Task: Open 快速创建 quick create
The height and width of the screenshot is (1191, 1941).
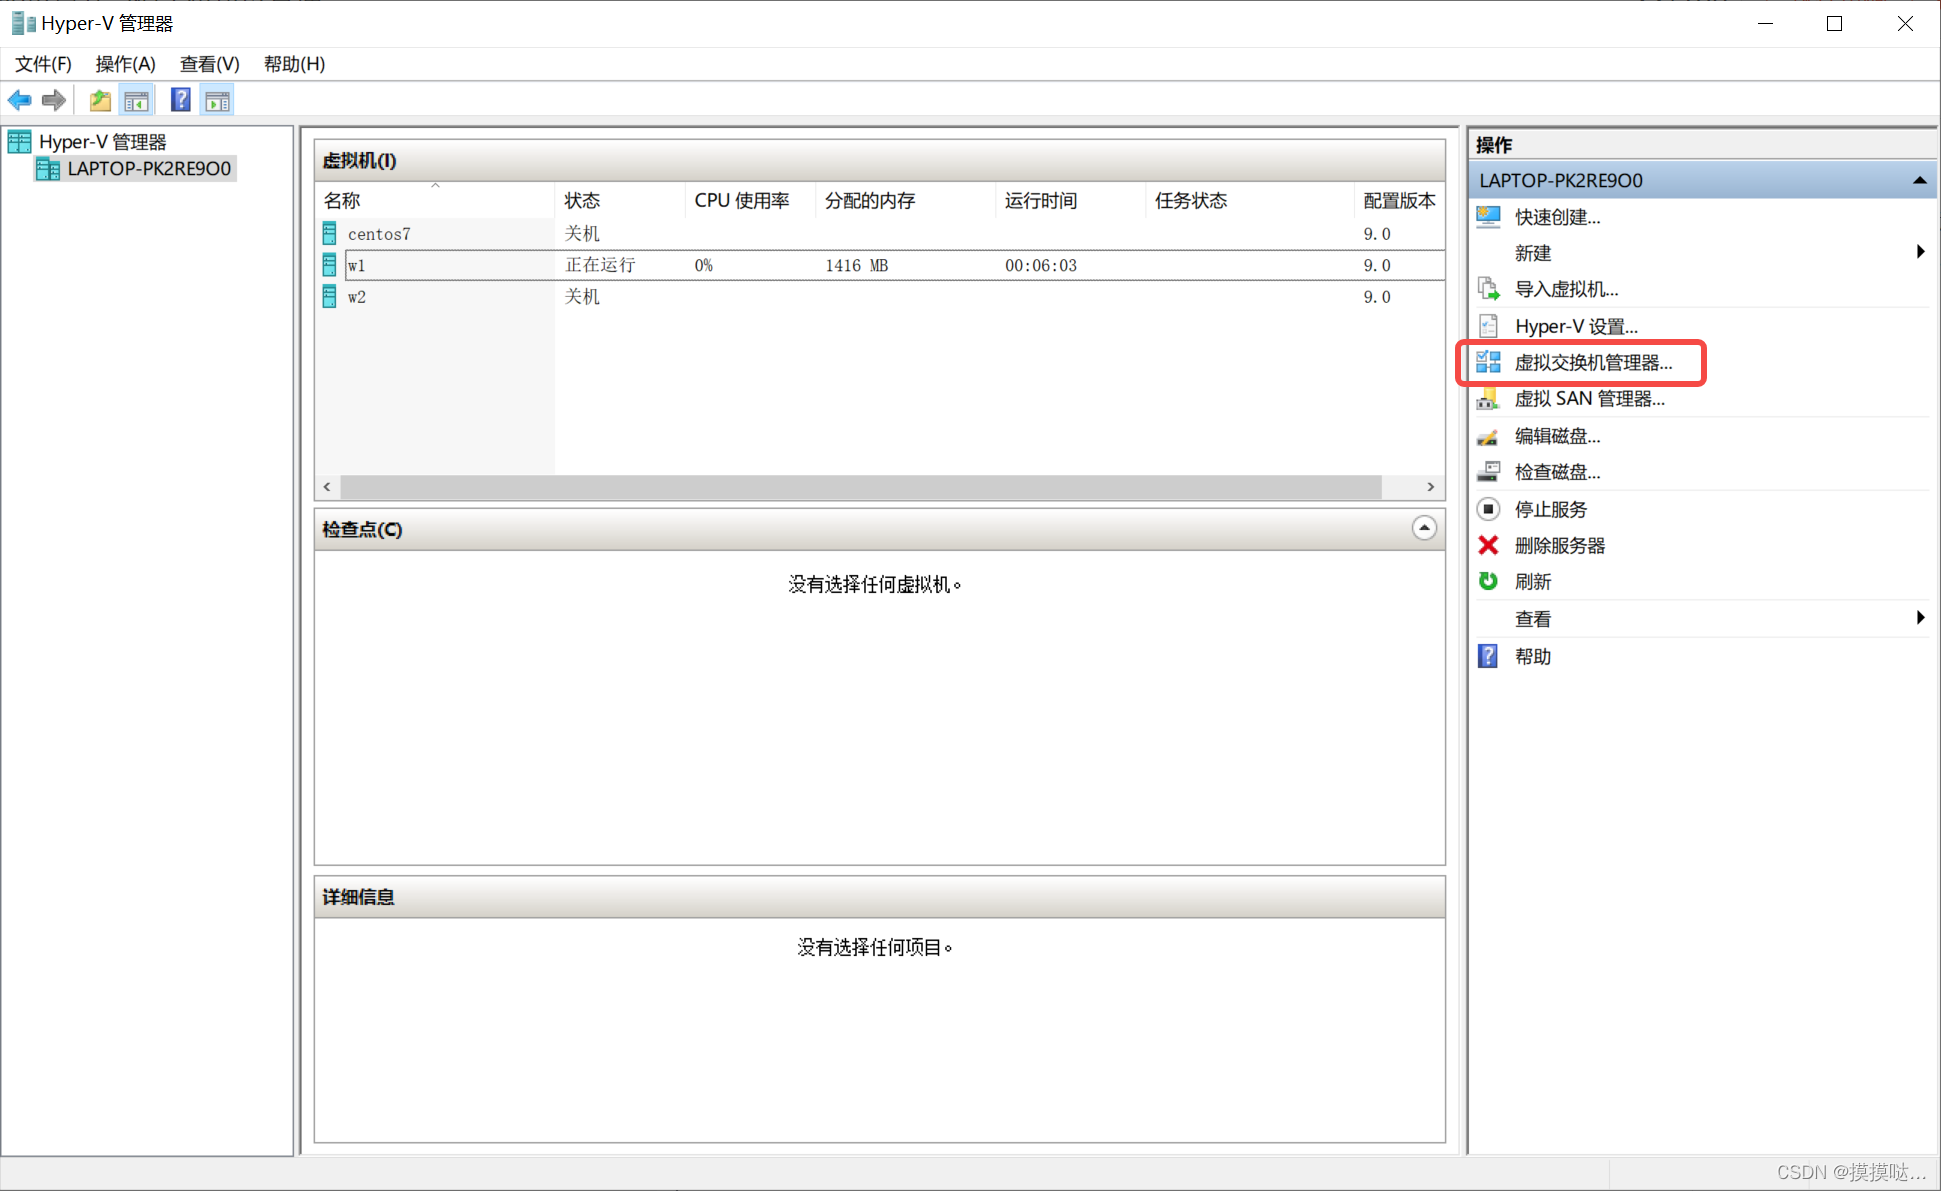Action: coord(1557,217)
